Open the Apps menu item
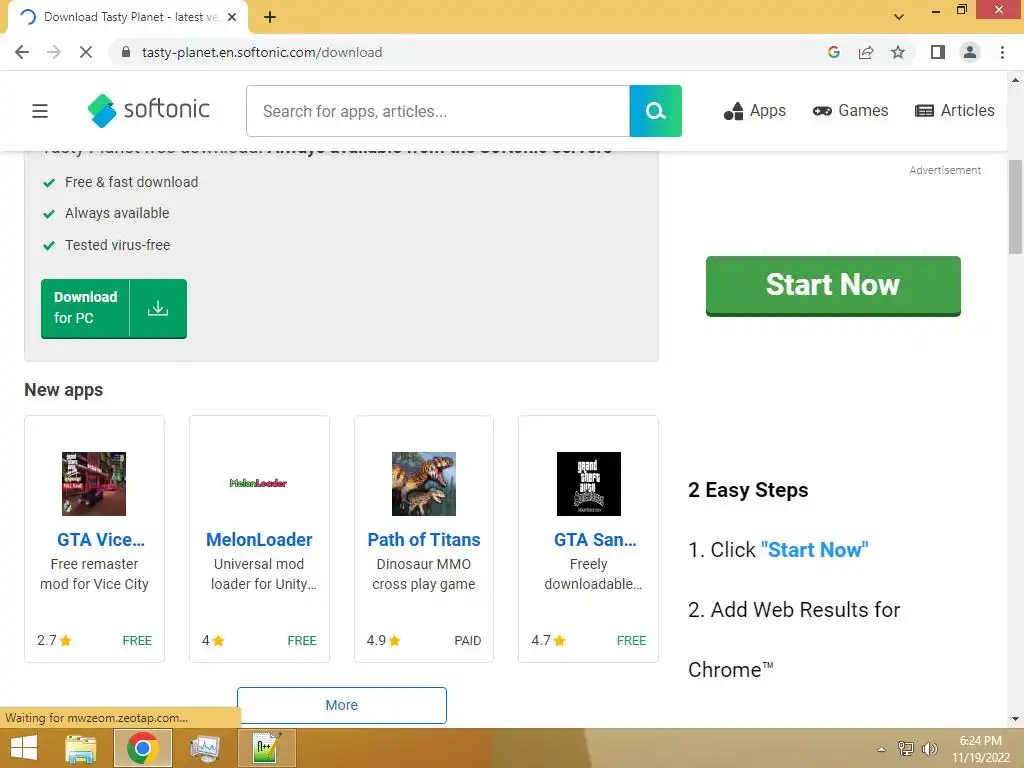Image resolution: width=1024 pixels, height=768 pixels. (754, 111)
